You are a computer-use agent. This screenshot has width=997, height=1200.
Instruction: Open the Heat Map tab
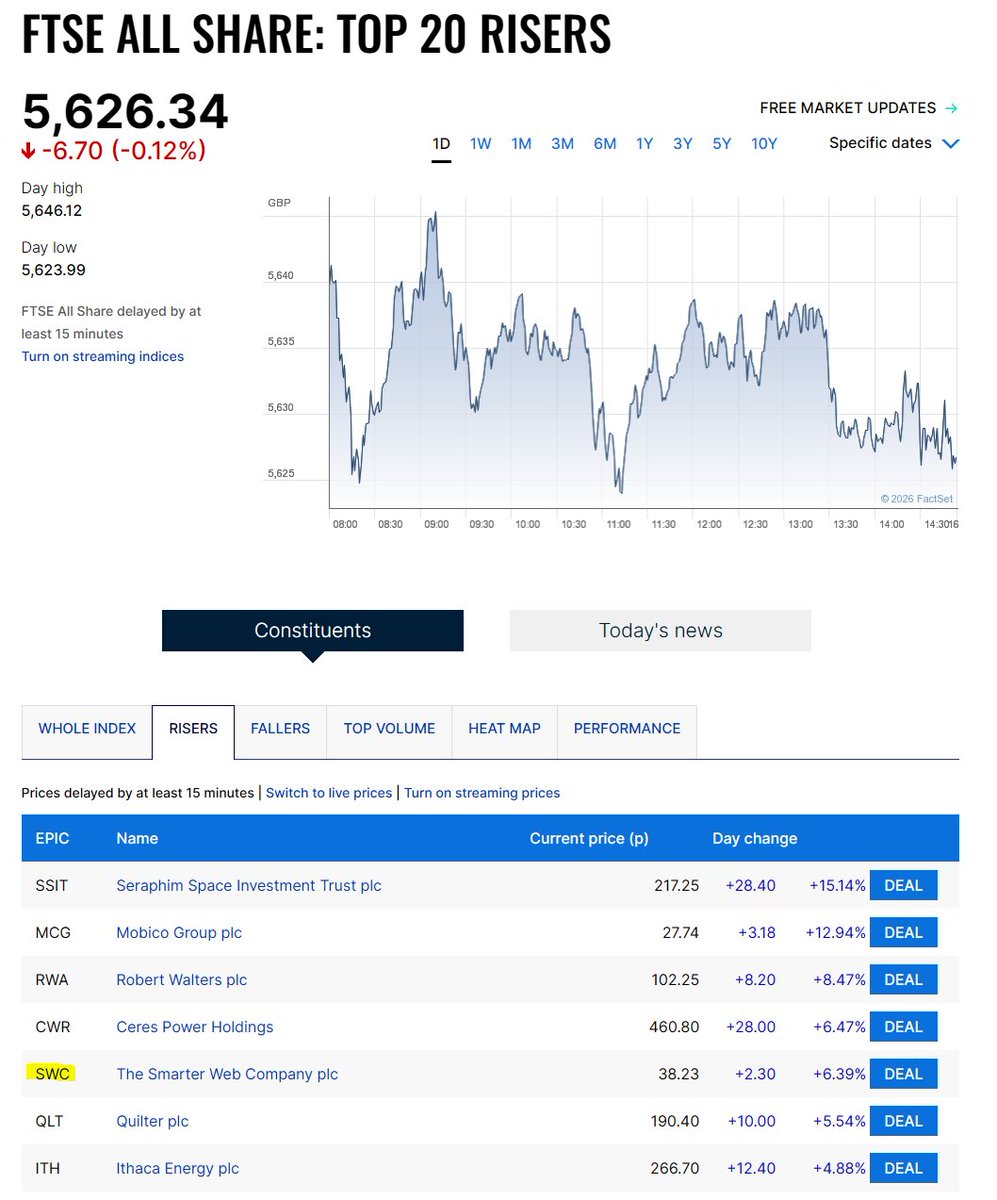tap(504, 729)
